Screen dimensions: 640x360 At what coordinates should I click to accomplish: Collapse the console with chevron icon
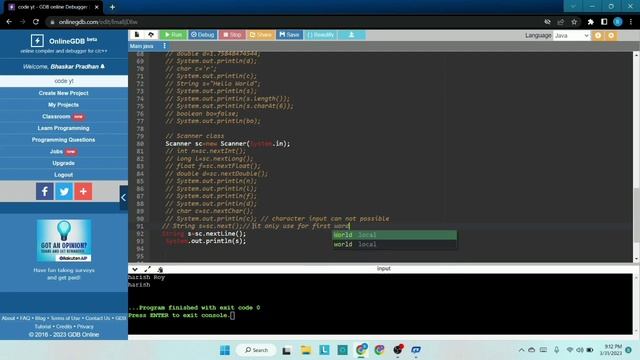click(x=135, y=269)
